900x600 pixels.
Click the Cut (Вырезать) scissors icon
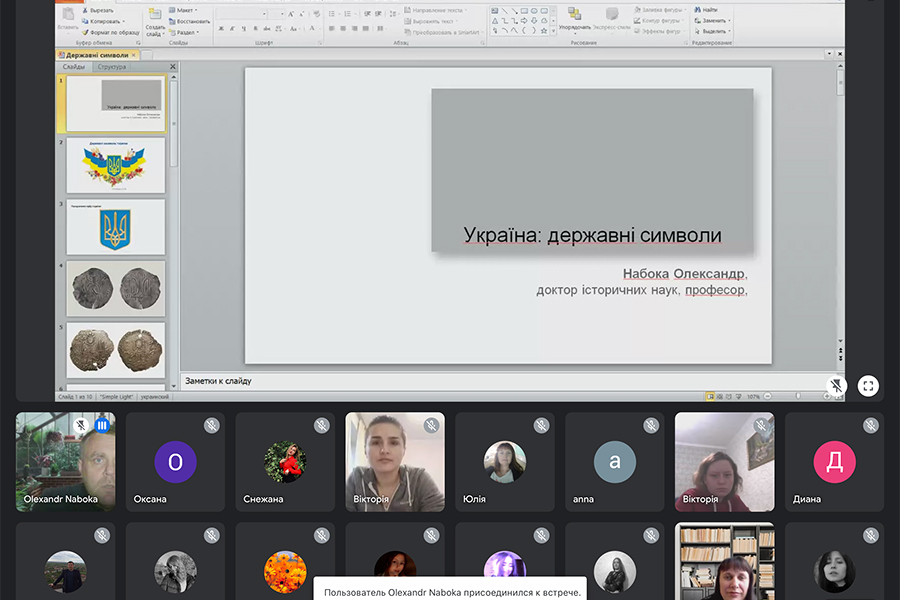pyautogui.click(x=84, y=10)
